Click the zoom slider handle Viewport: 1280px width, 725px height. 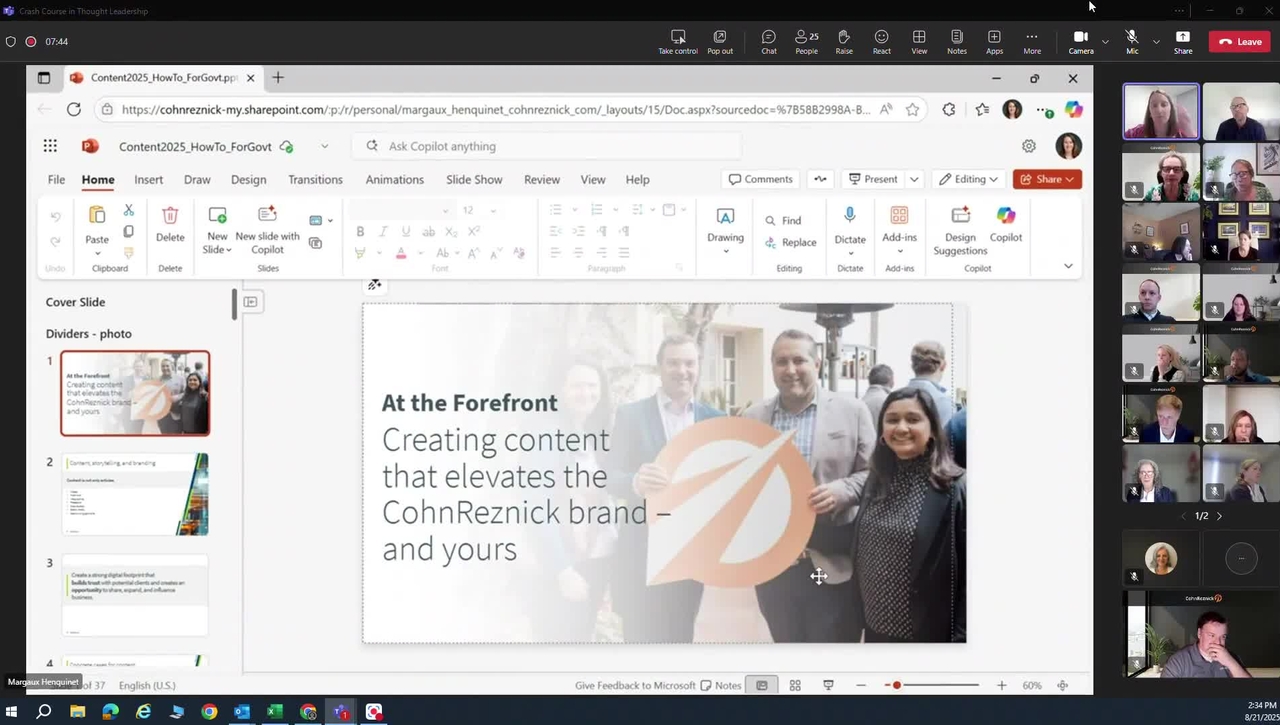[x=897, y=685]
